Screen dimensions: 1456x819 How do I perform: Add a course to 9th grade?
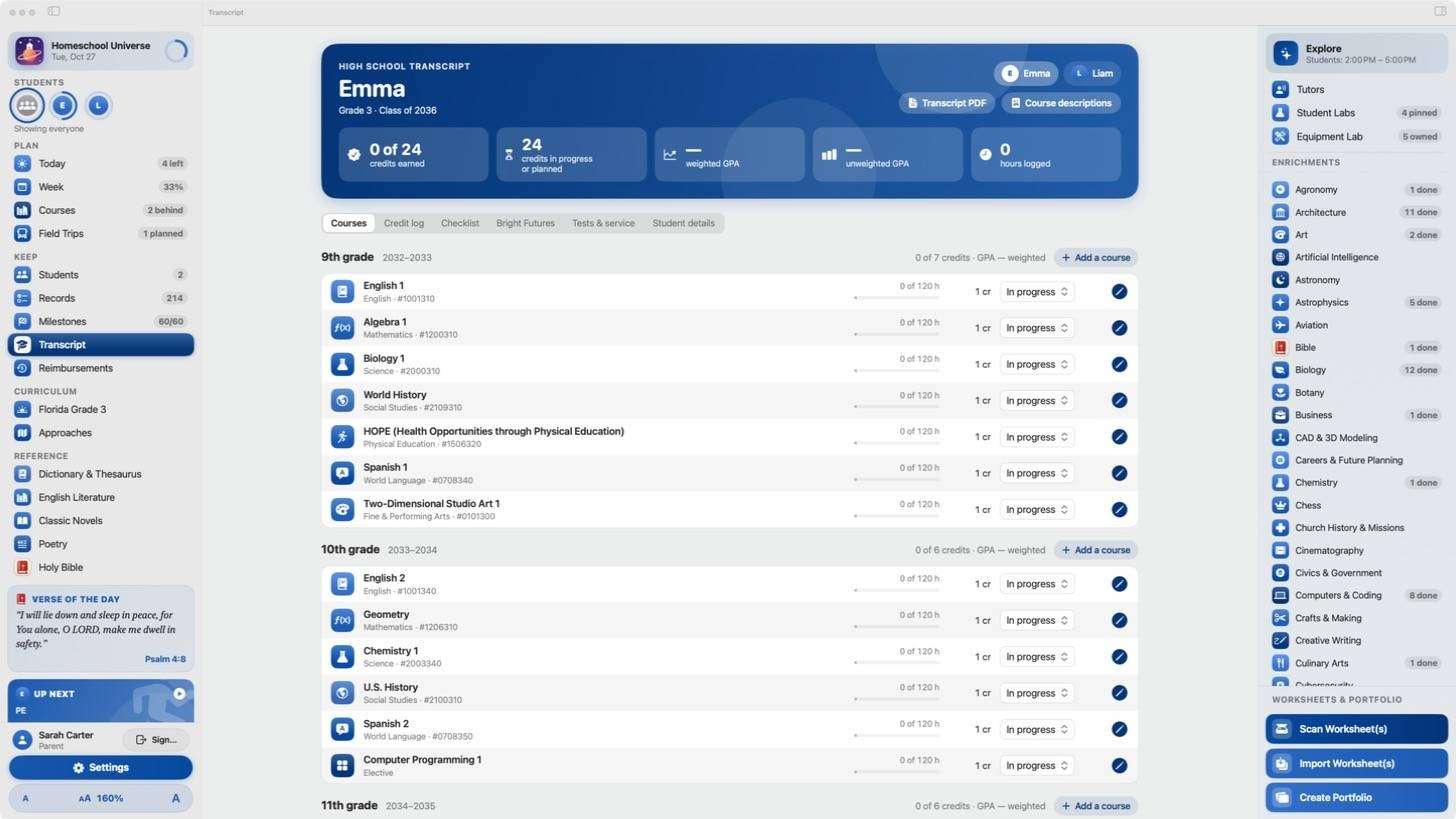tap(1095, 258)
